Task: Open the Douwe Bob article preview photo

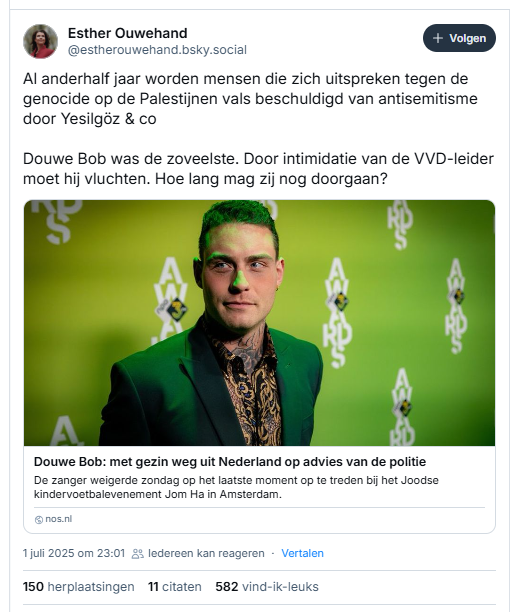Action: tap(259, 323)
